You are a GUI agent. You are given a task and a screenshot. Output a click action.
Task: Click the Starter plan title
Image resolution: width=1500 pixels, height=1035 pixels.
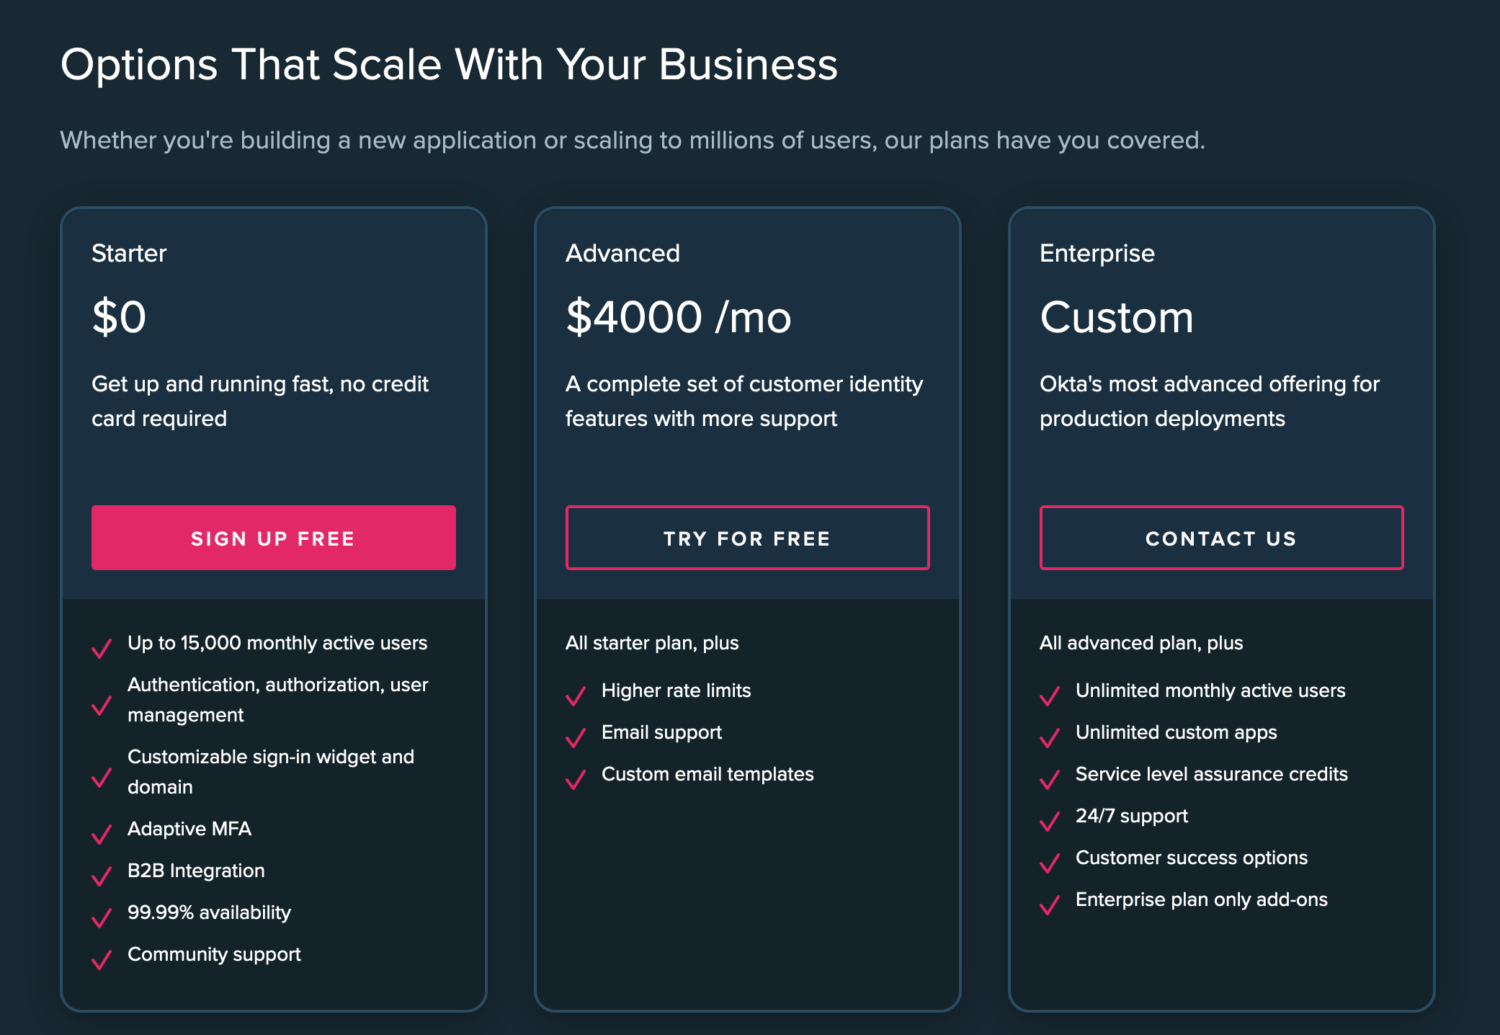[x=129, y=253]
